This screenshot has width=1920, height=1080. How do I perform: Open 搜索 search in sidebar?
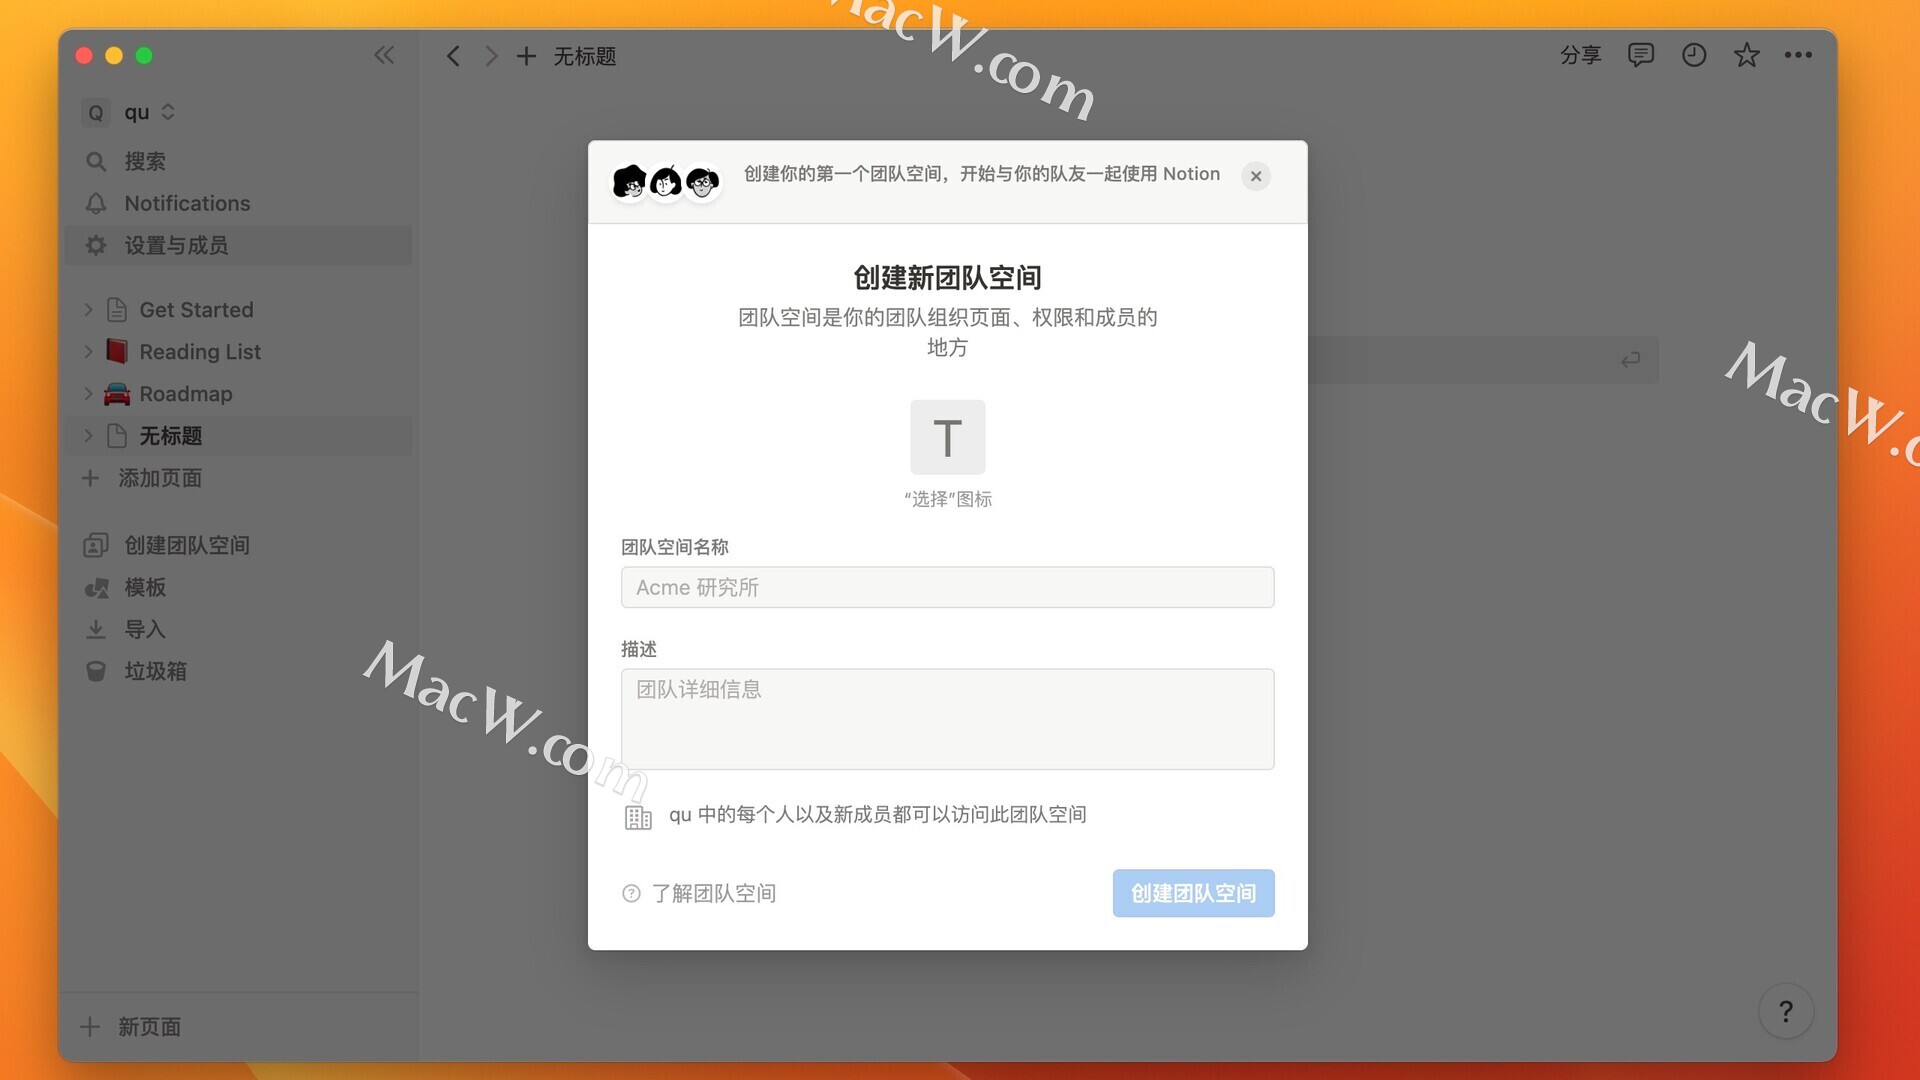238,161
